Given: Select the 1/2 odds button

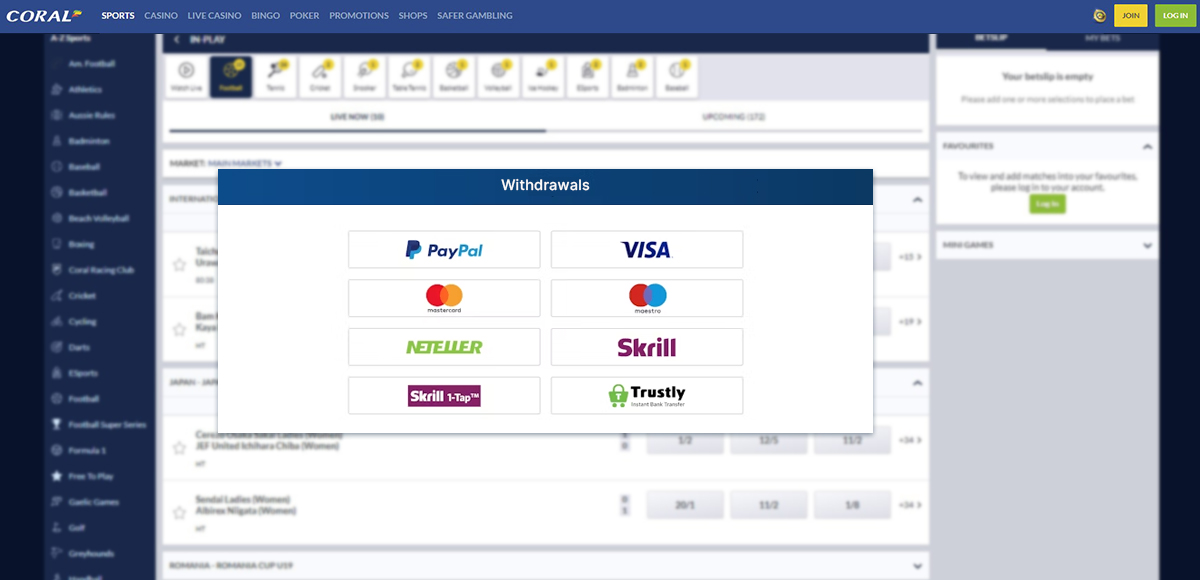Looking at the screenshot, I should (x=685, y=440).
